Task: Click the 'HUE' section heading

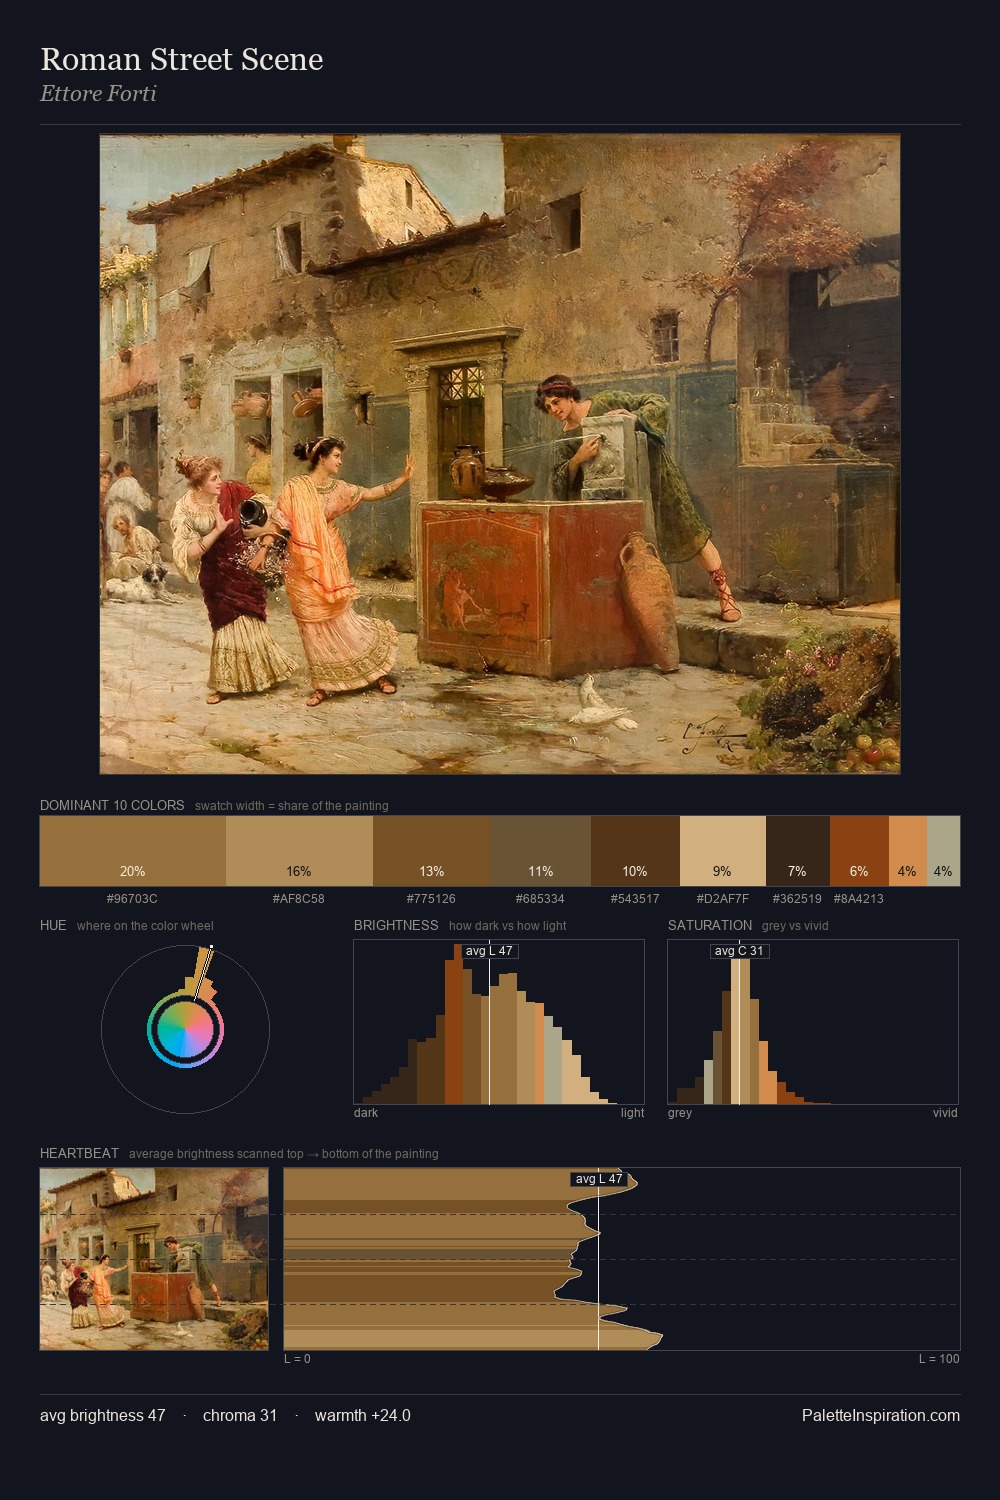Action: pos(53,925)
